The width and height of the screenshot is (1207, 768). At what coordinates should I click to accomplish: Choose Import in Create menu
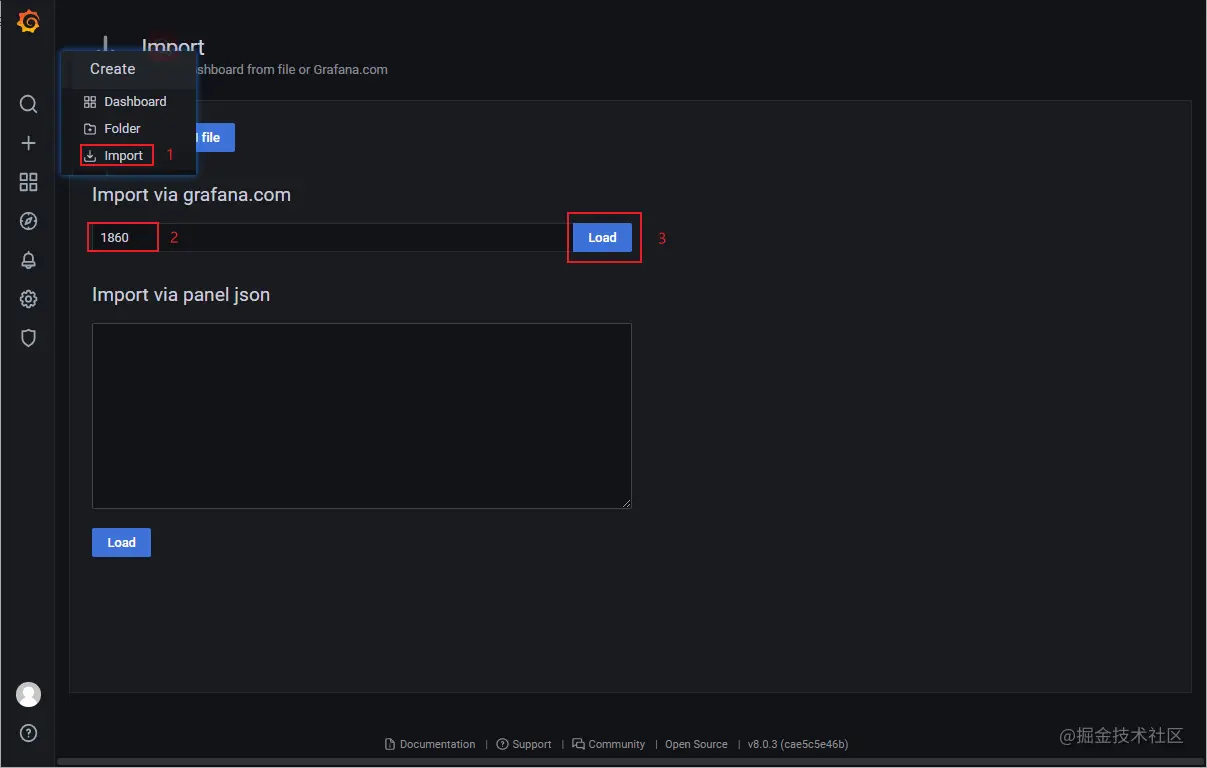pos(114,155)
